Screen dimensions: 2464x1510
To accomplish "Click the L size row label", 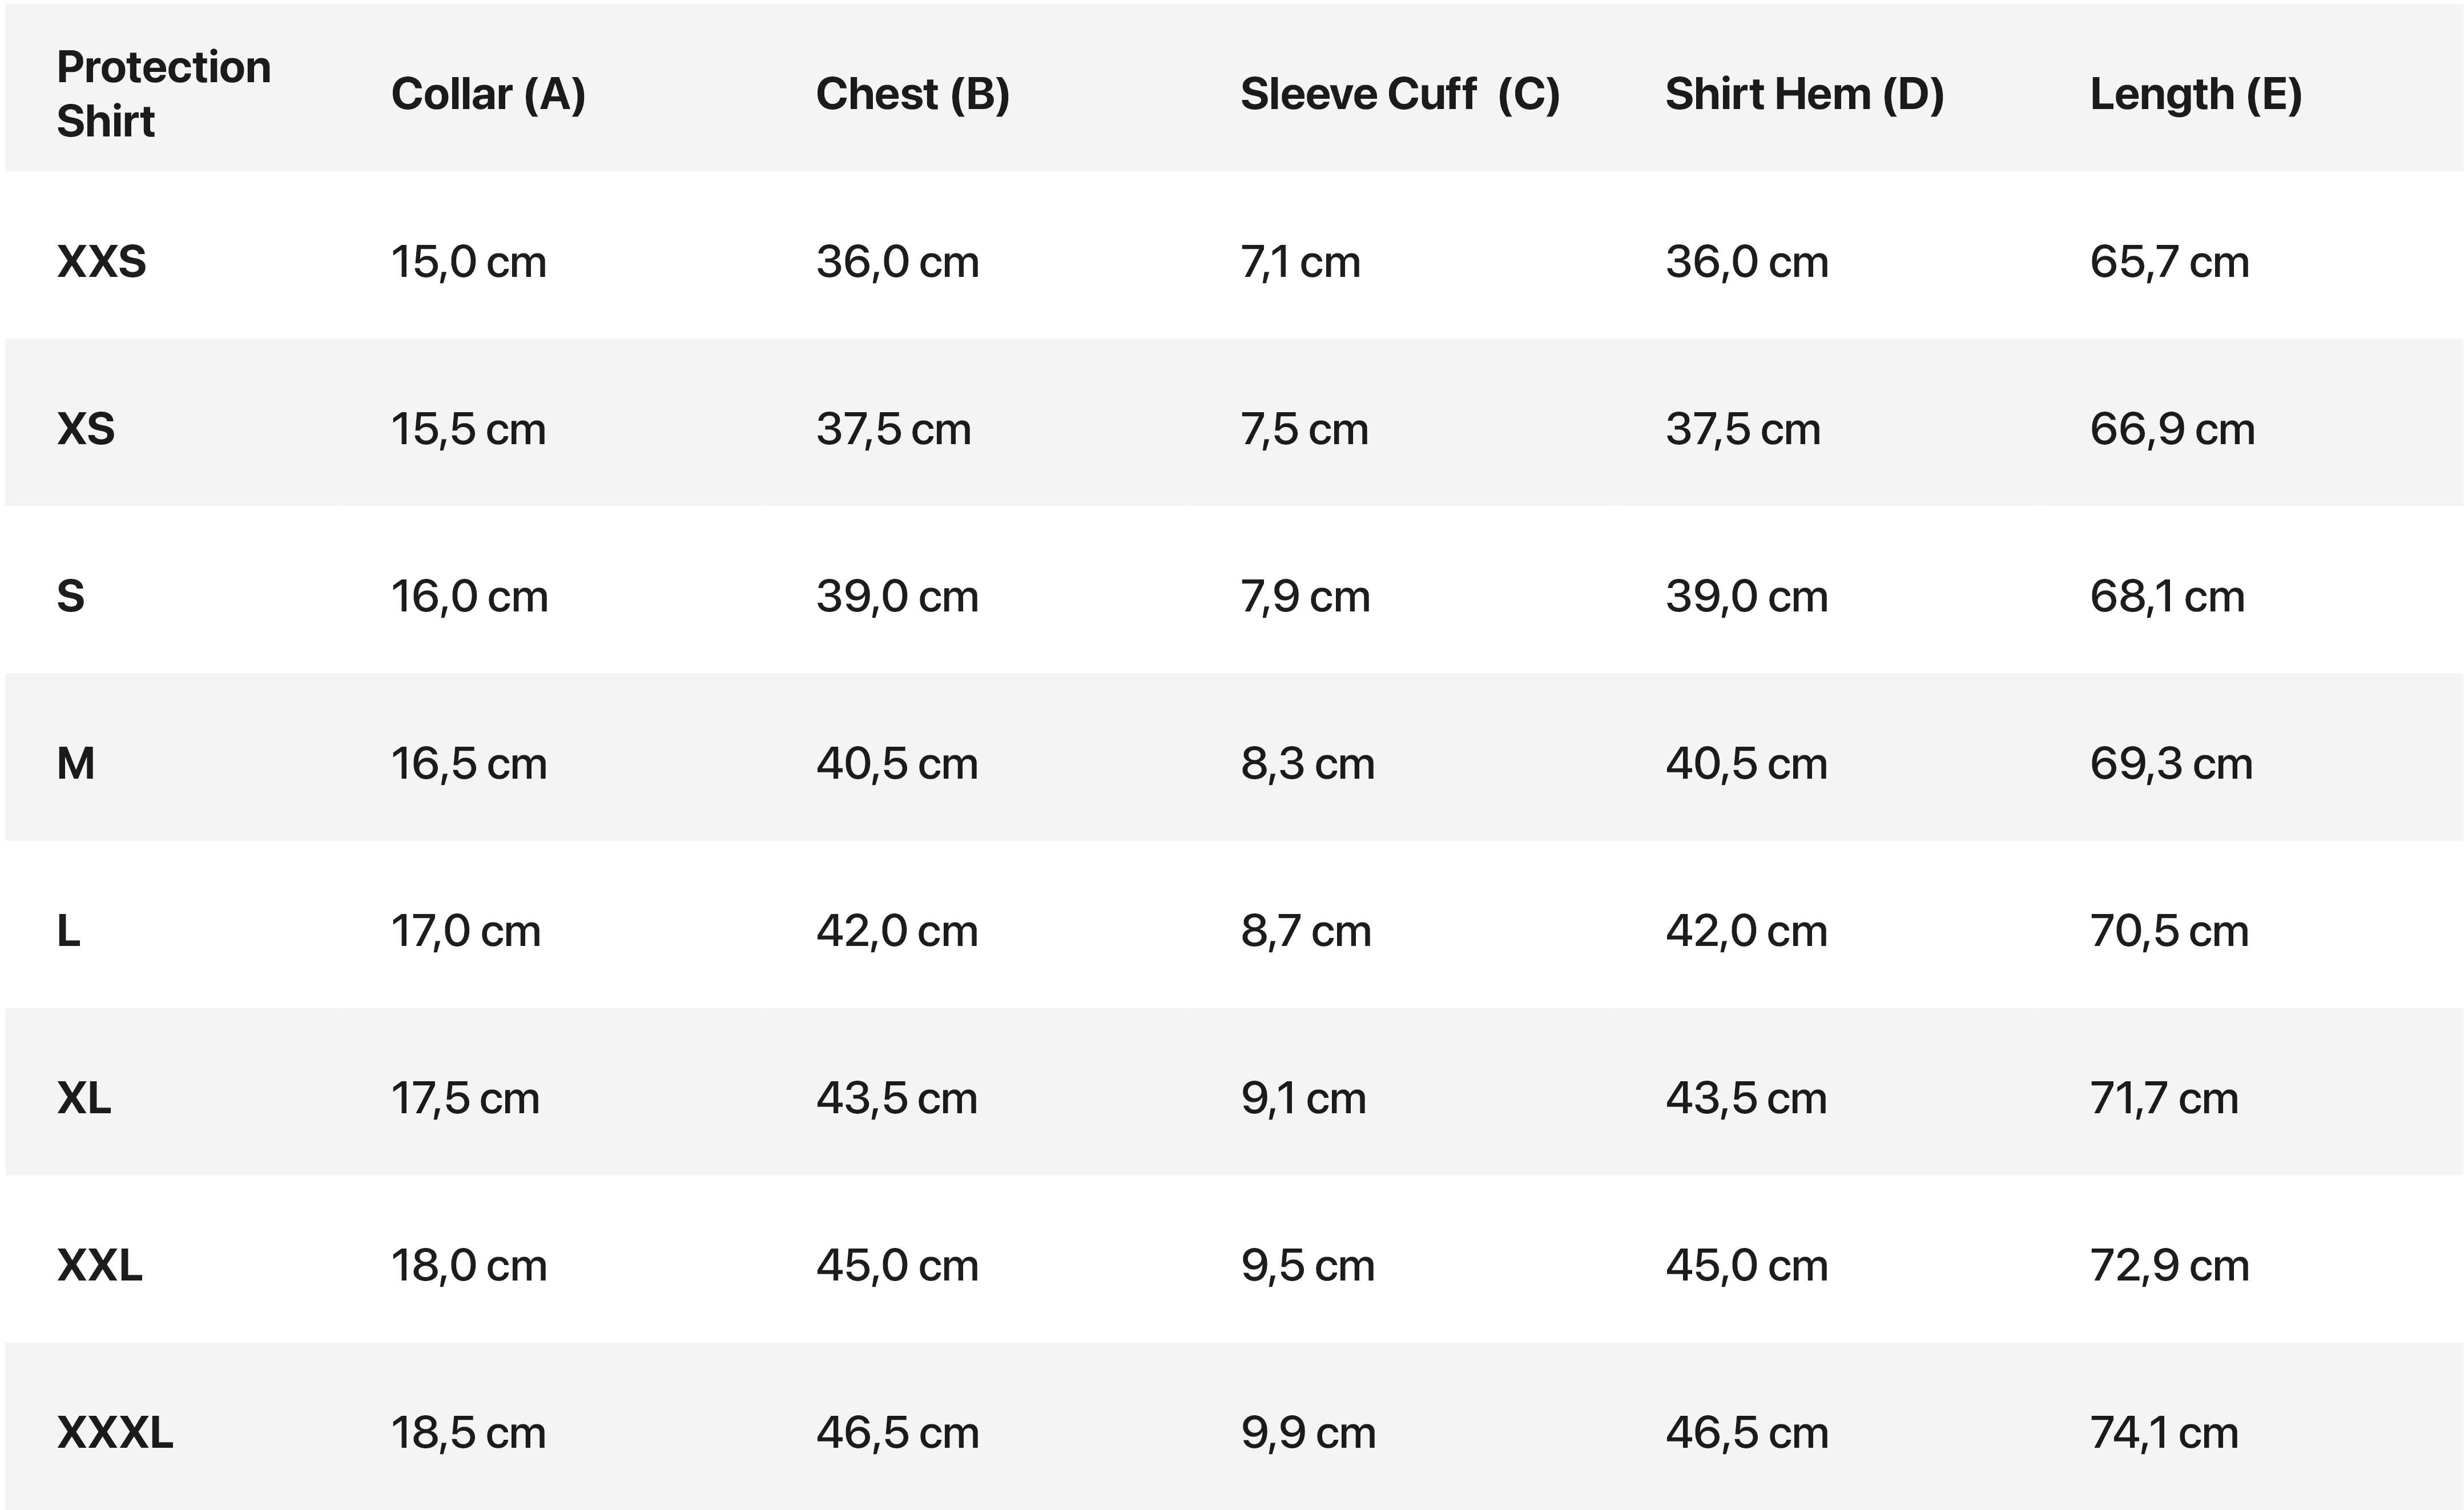I will 68,931.
